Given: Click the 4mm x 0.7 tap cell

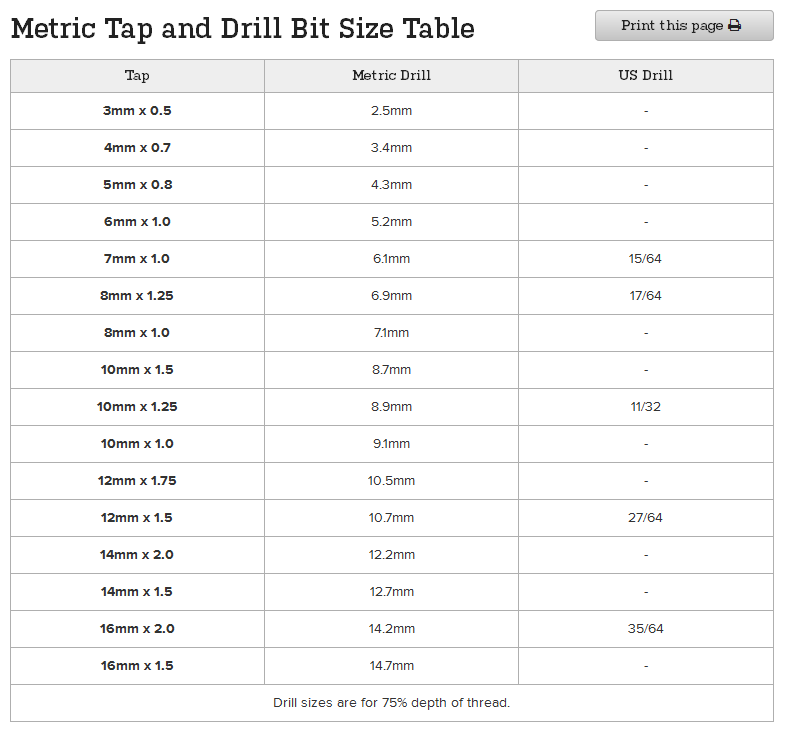Looking at the screenshot, I should [x=137, y=148].
